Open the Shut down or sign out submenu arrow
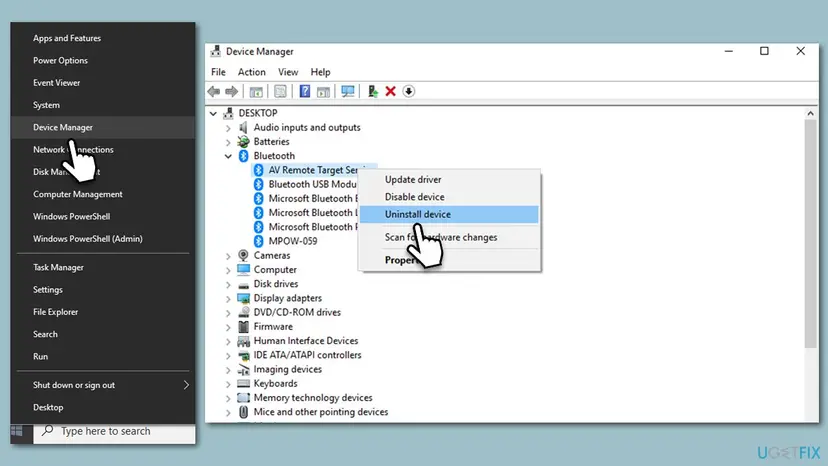This screenshot has height=466, width=828. tap(186, 385)
